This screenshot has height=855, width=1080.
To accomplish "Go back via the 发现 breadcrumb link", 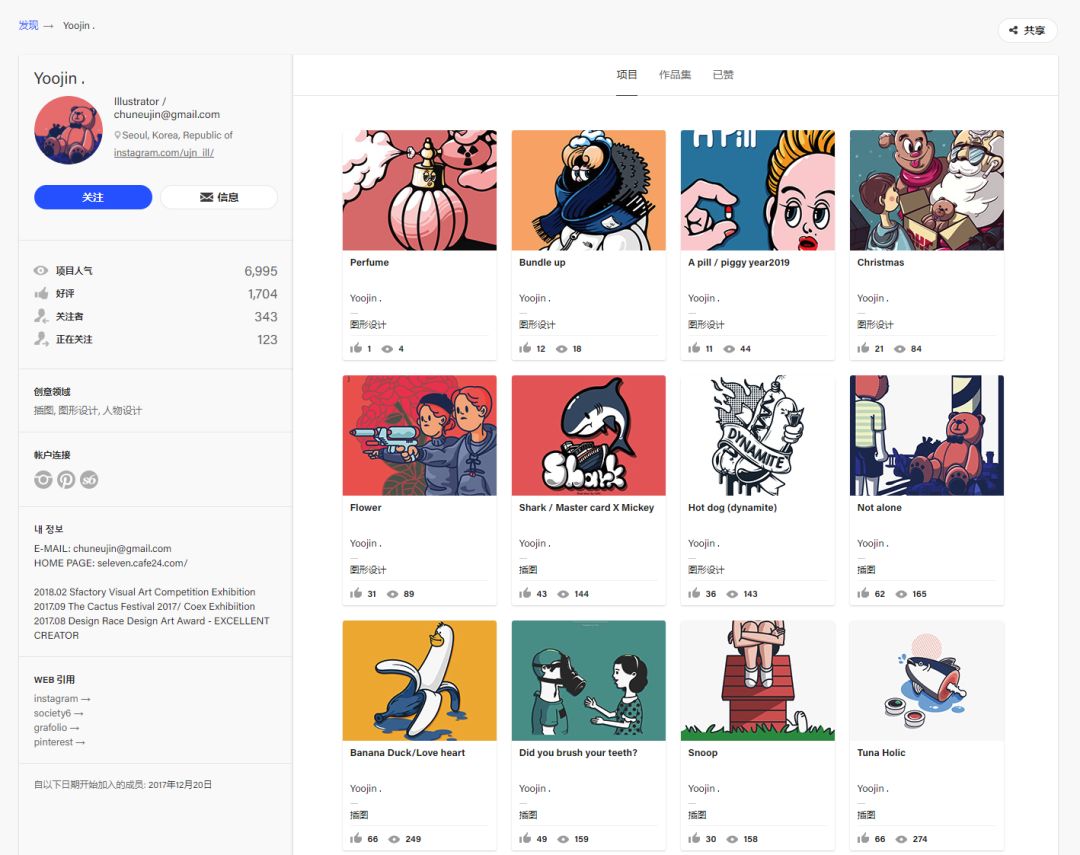I will pyautogui.click(x=28, y=25).
